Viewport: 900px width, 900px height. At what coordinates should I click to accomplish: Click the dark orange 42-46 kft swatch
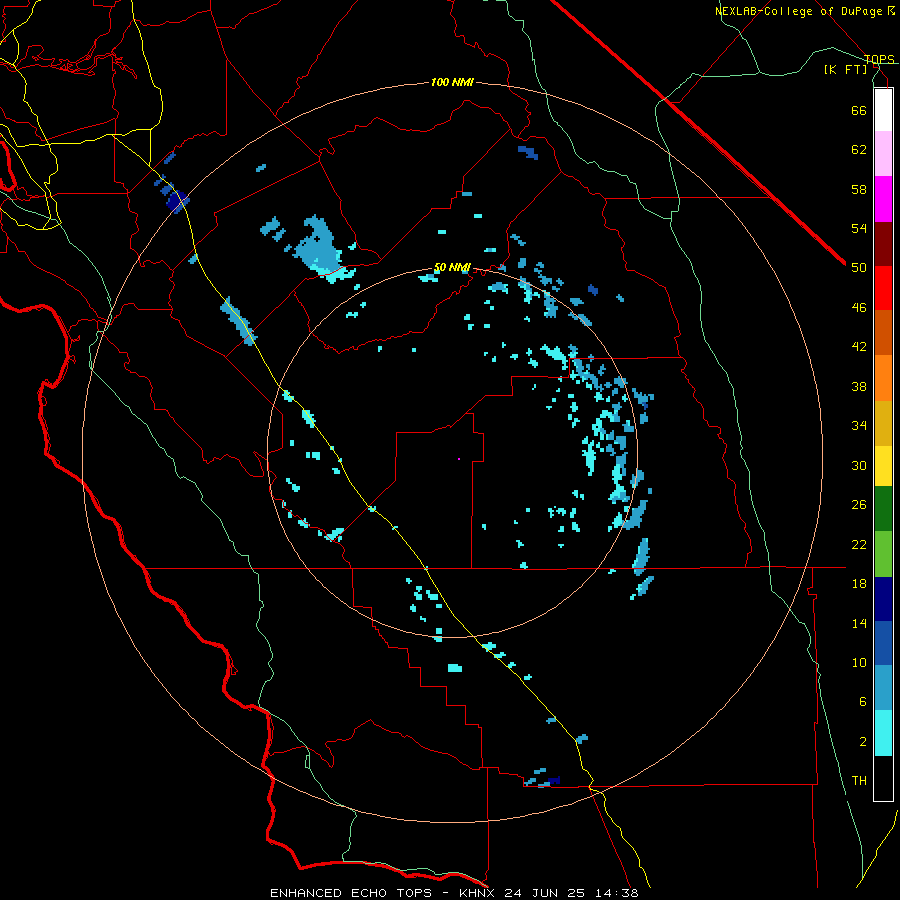[883, 332]
